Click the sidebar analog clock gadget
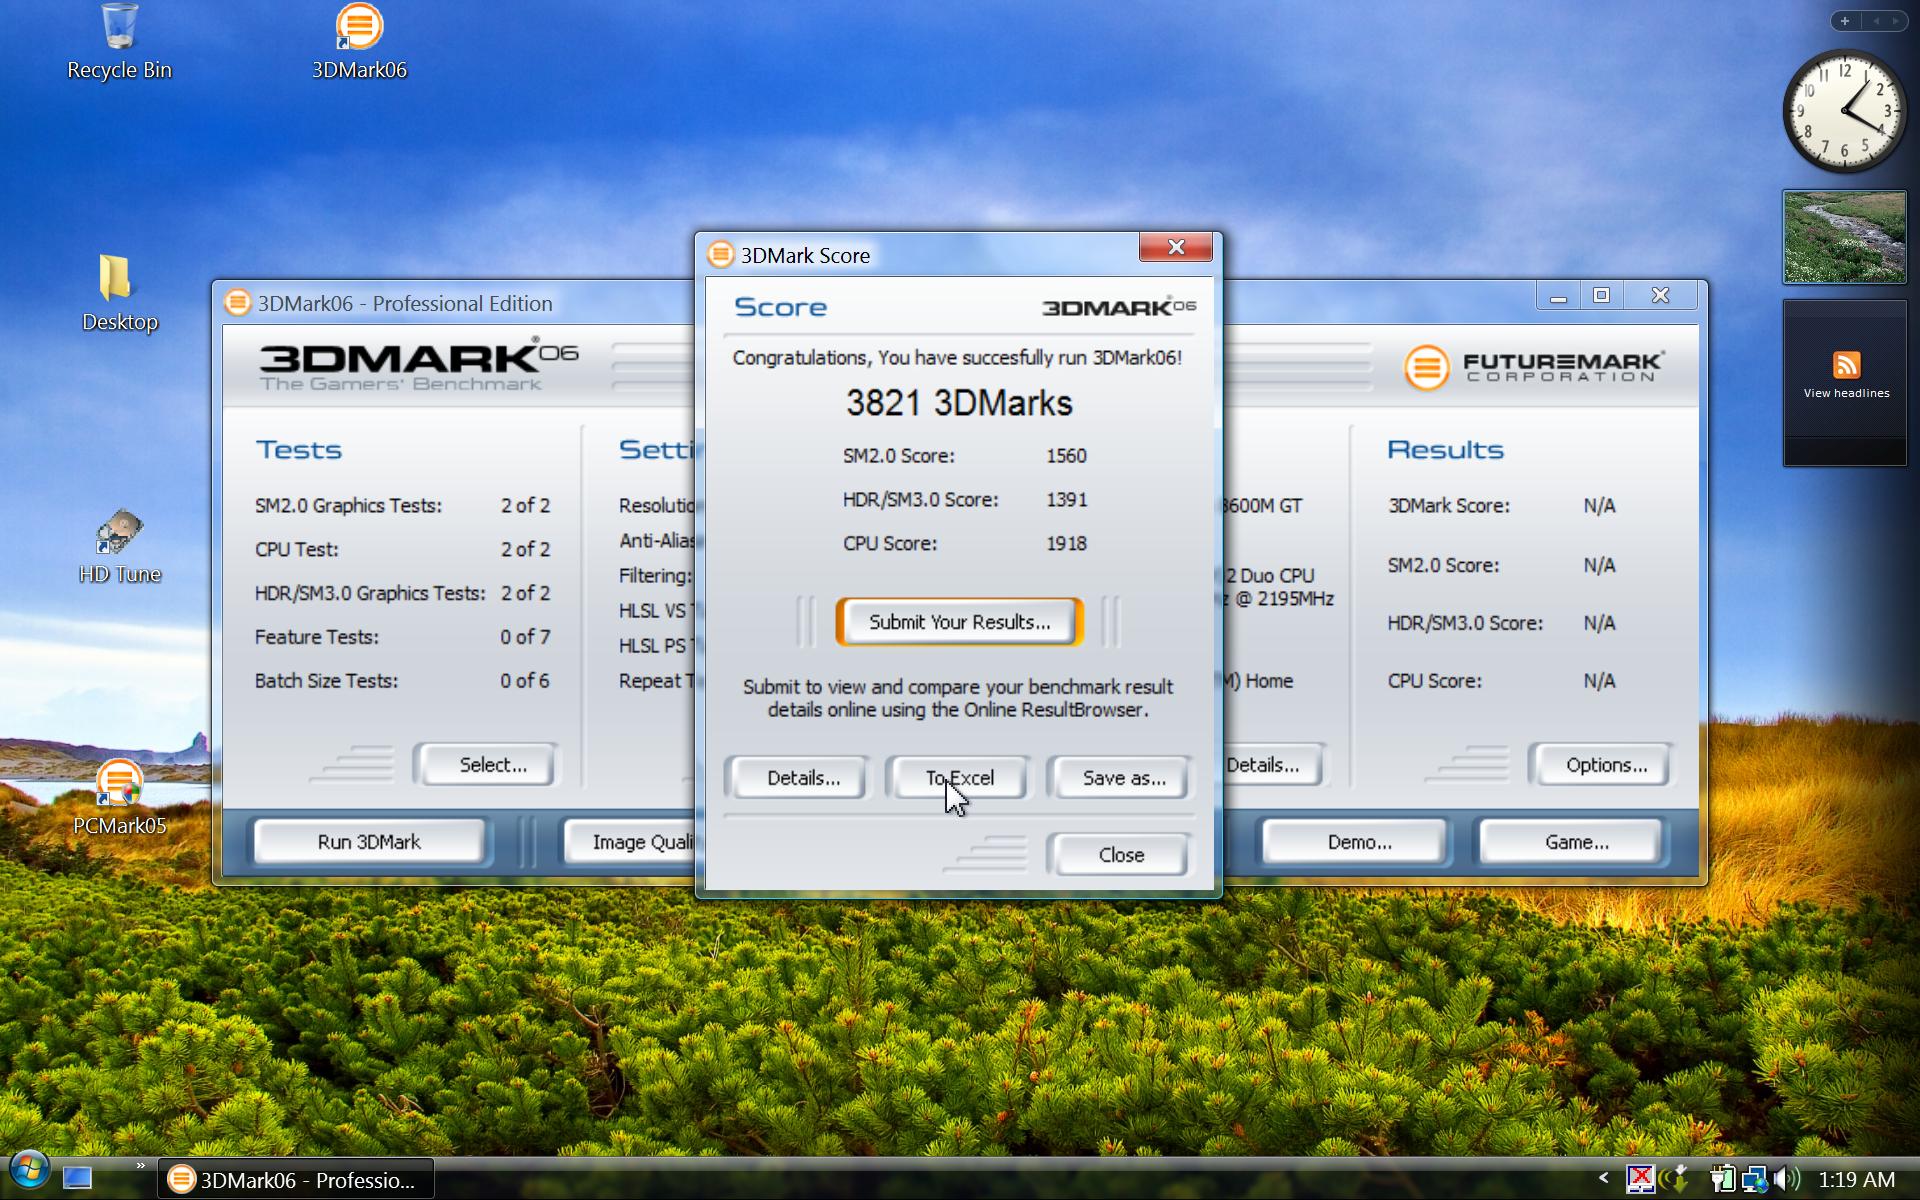This screenshot has width=1920, height=1200. (1844, 110)
